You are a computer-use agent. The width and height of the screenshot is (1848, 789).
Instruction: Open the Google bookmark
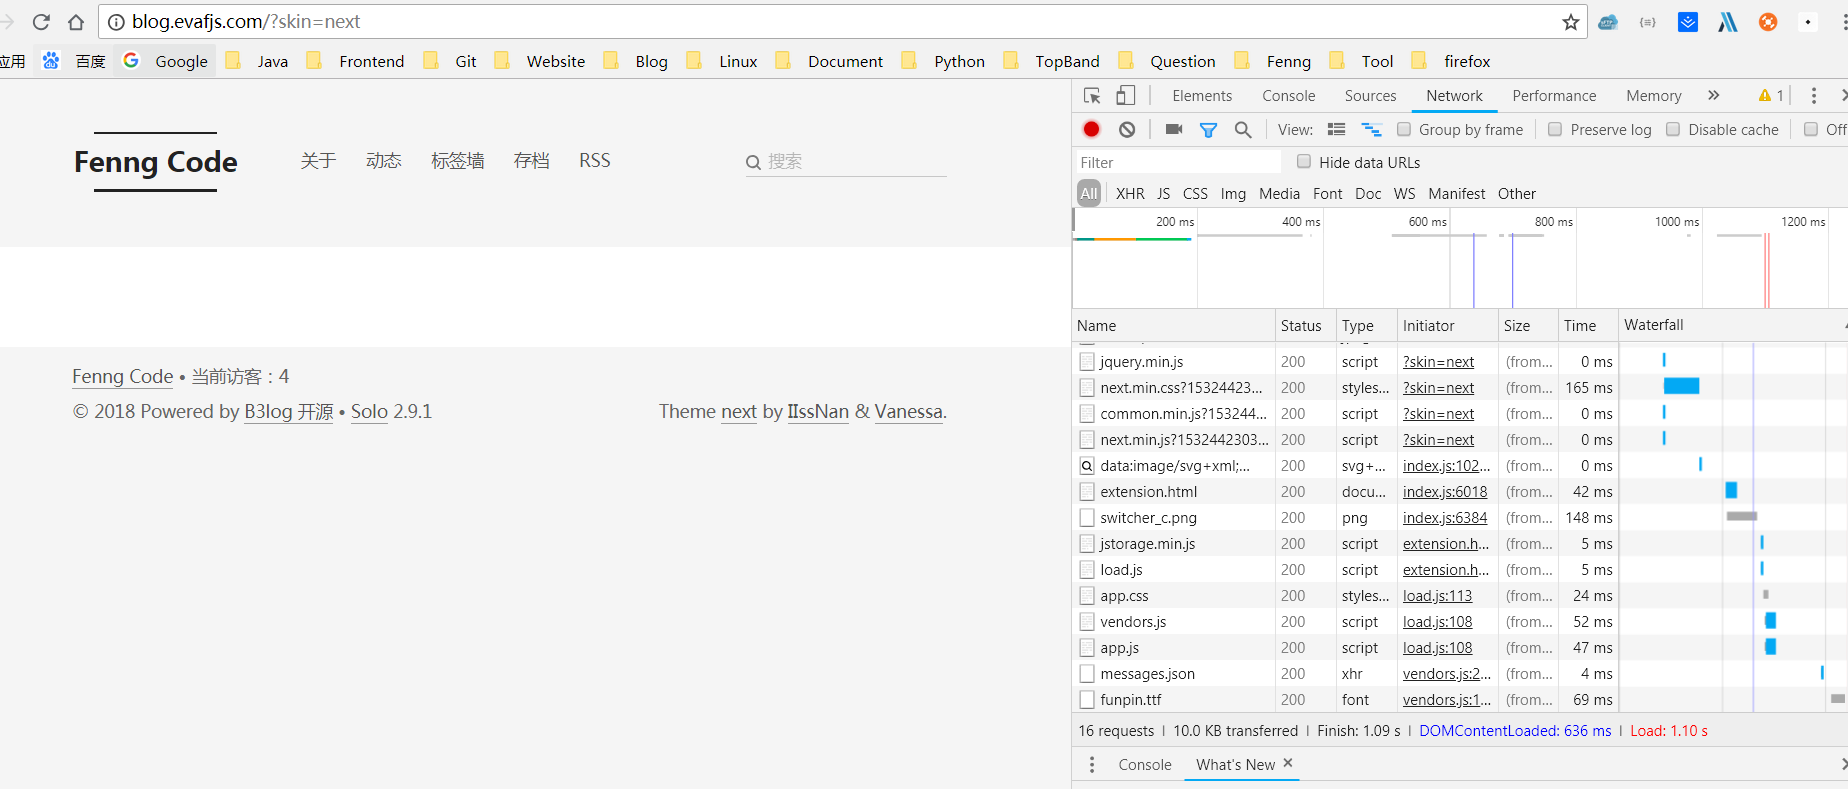coord(165,61)
